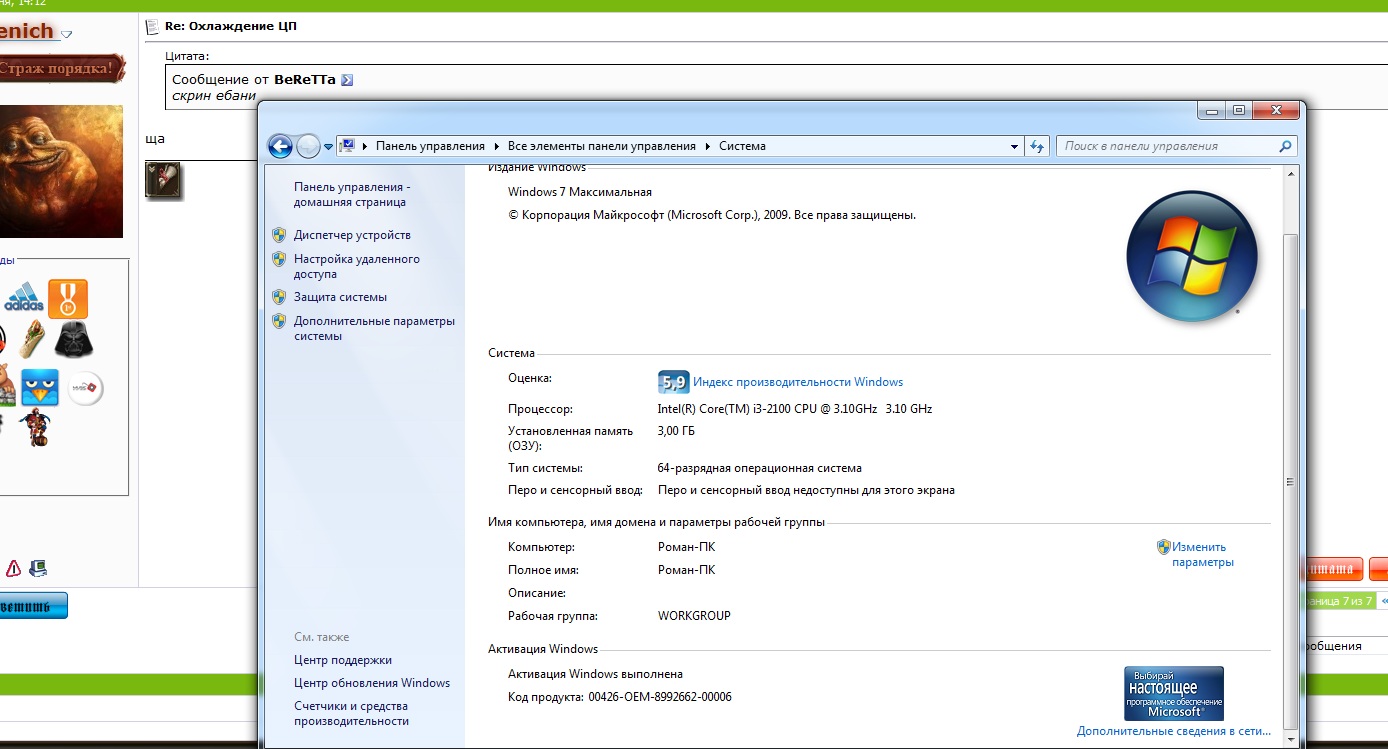
Task: Click the Darth Vader badge icon
Action: tap(72, 339)
